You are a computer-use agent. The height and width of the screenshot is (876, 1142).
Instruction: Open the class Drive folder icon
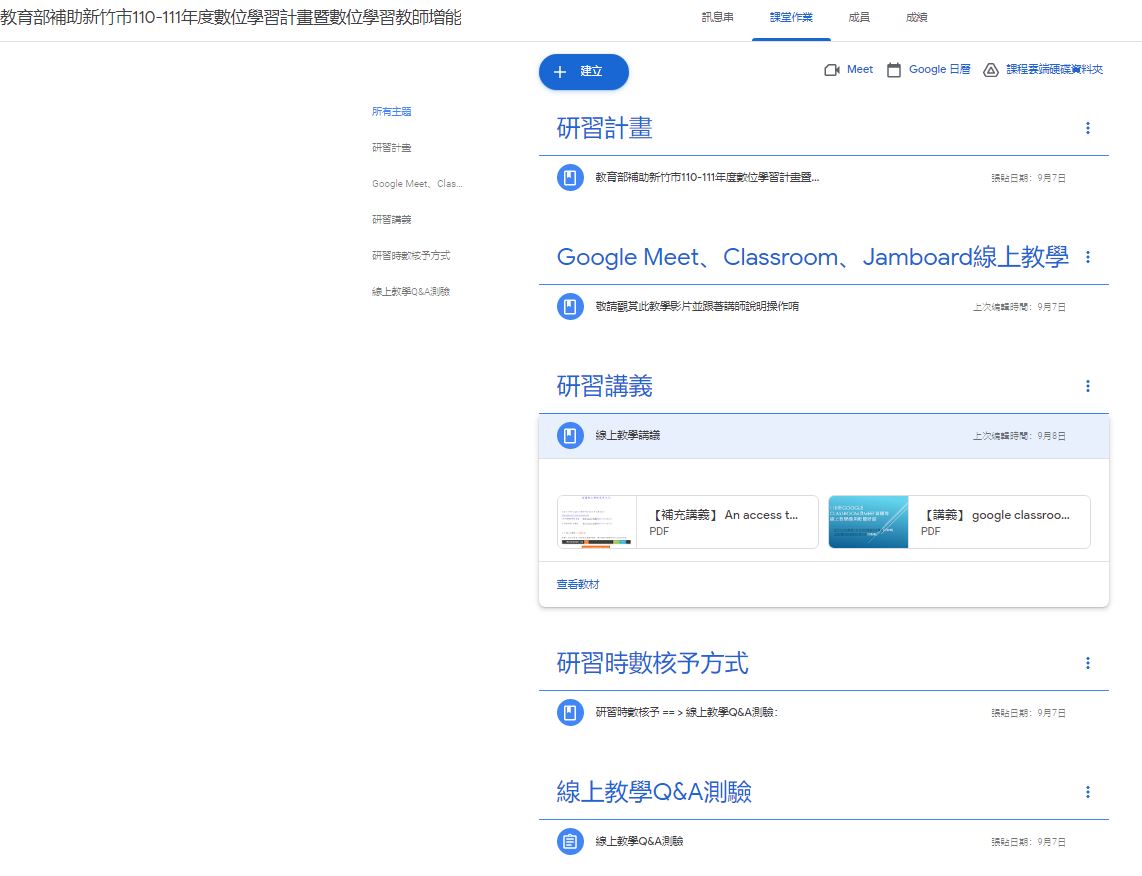(x=991, y=70)
